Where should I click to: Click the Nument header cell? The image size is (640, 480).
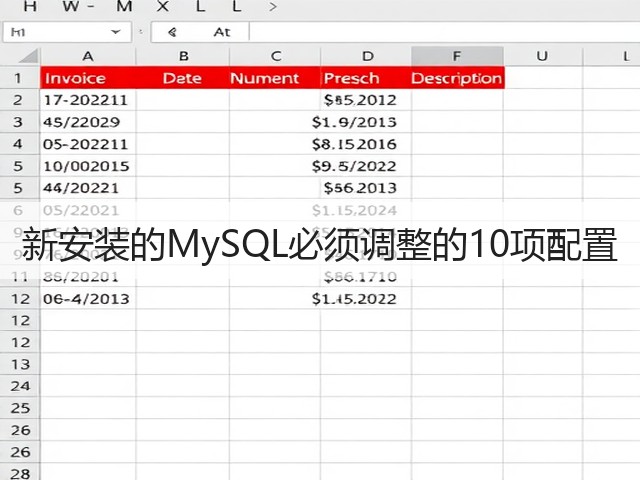point(275,78)
